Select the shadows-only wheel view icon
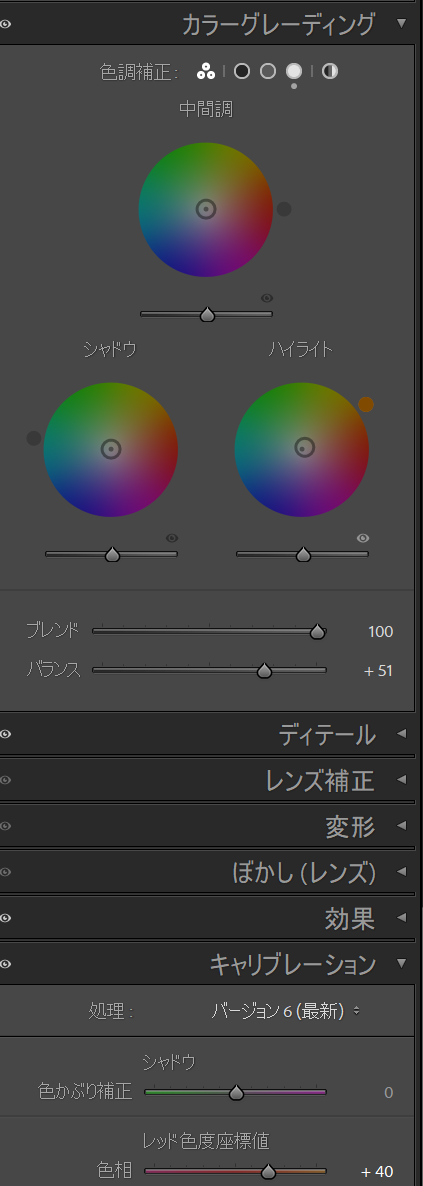Image resolution: width=423 pixels, height=1186 pixels. coord(242,71)
